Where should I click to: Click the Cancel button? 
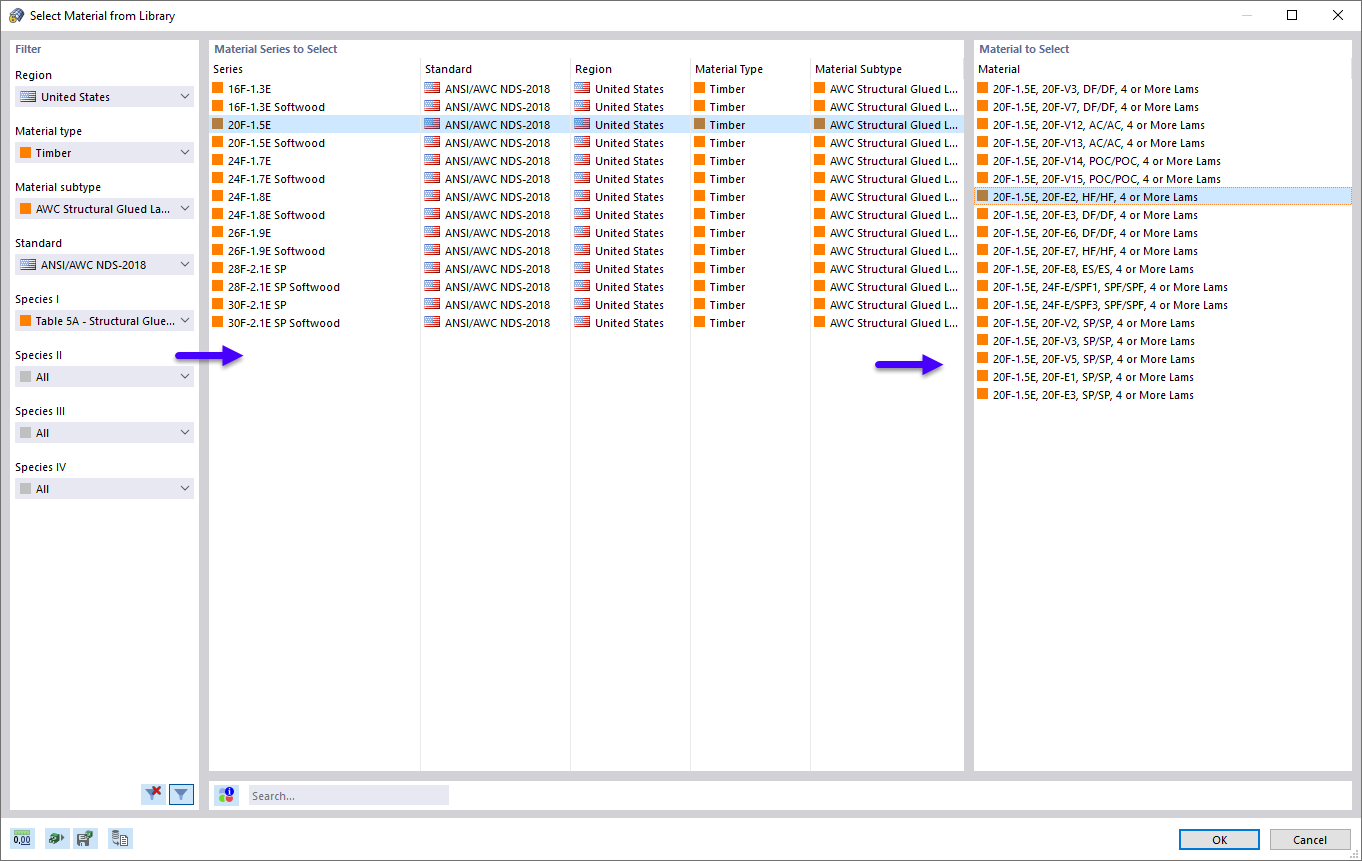(x=1310, y=840)
